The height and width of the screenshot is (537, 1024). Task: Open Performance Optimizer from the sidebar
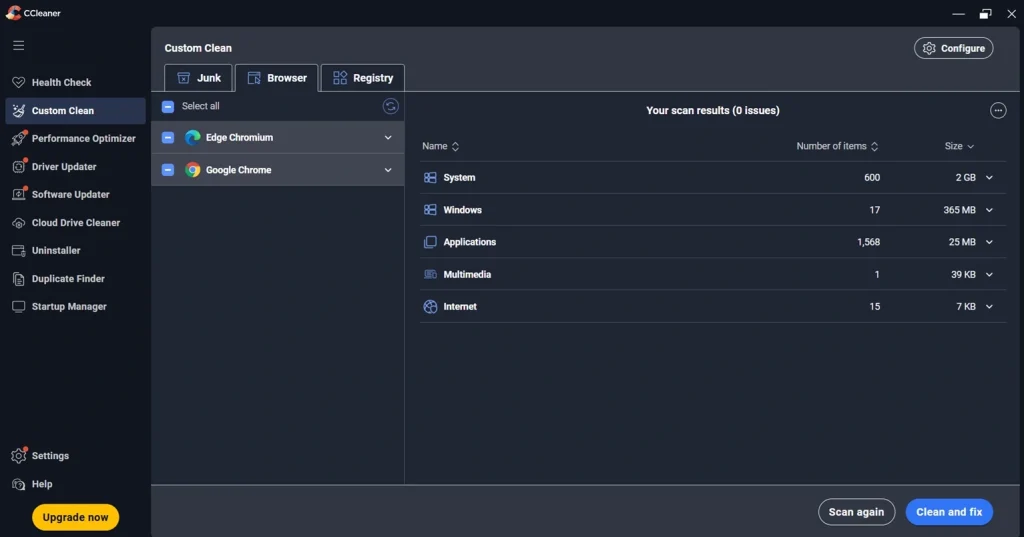[75, 138]
